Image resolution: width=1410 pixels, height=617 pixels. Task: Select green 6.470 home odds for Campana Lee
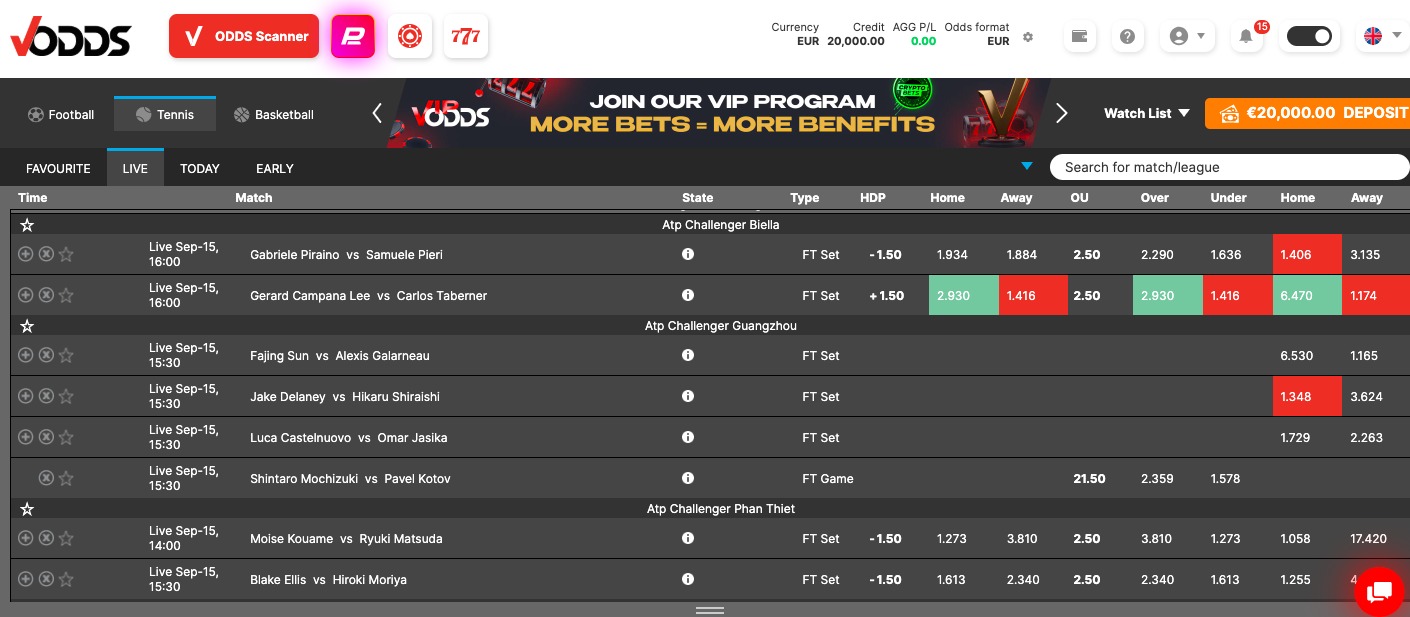1308,295
